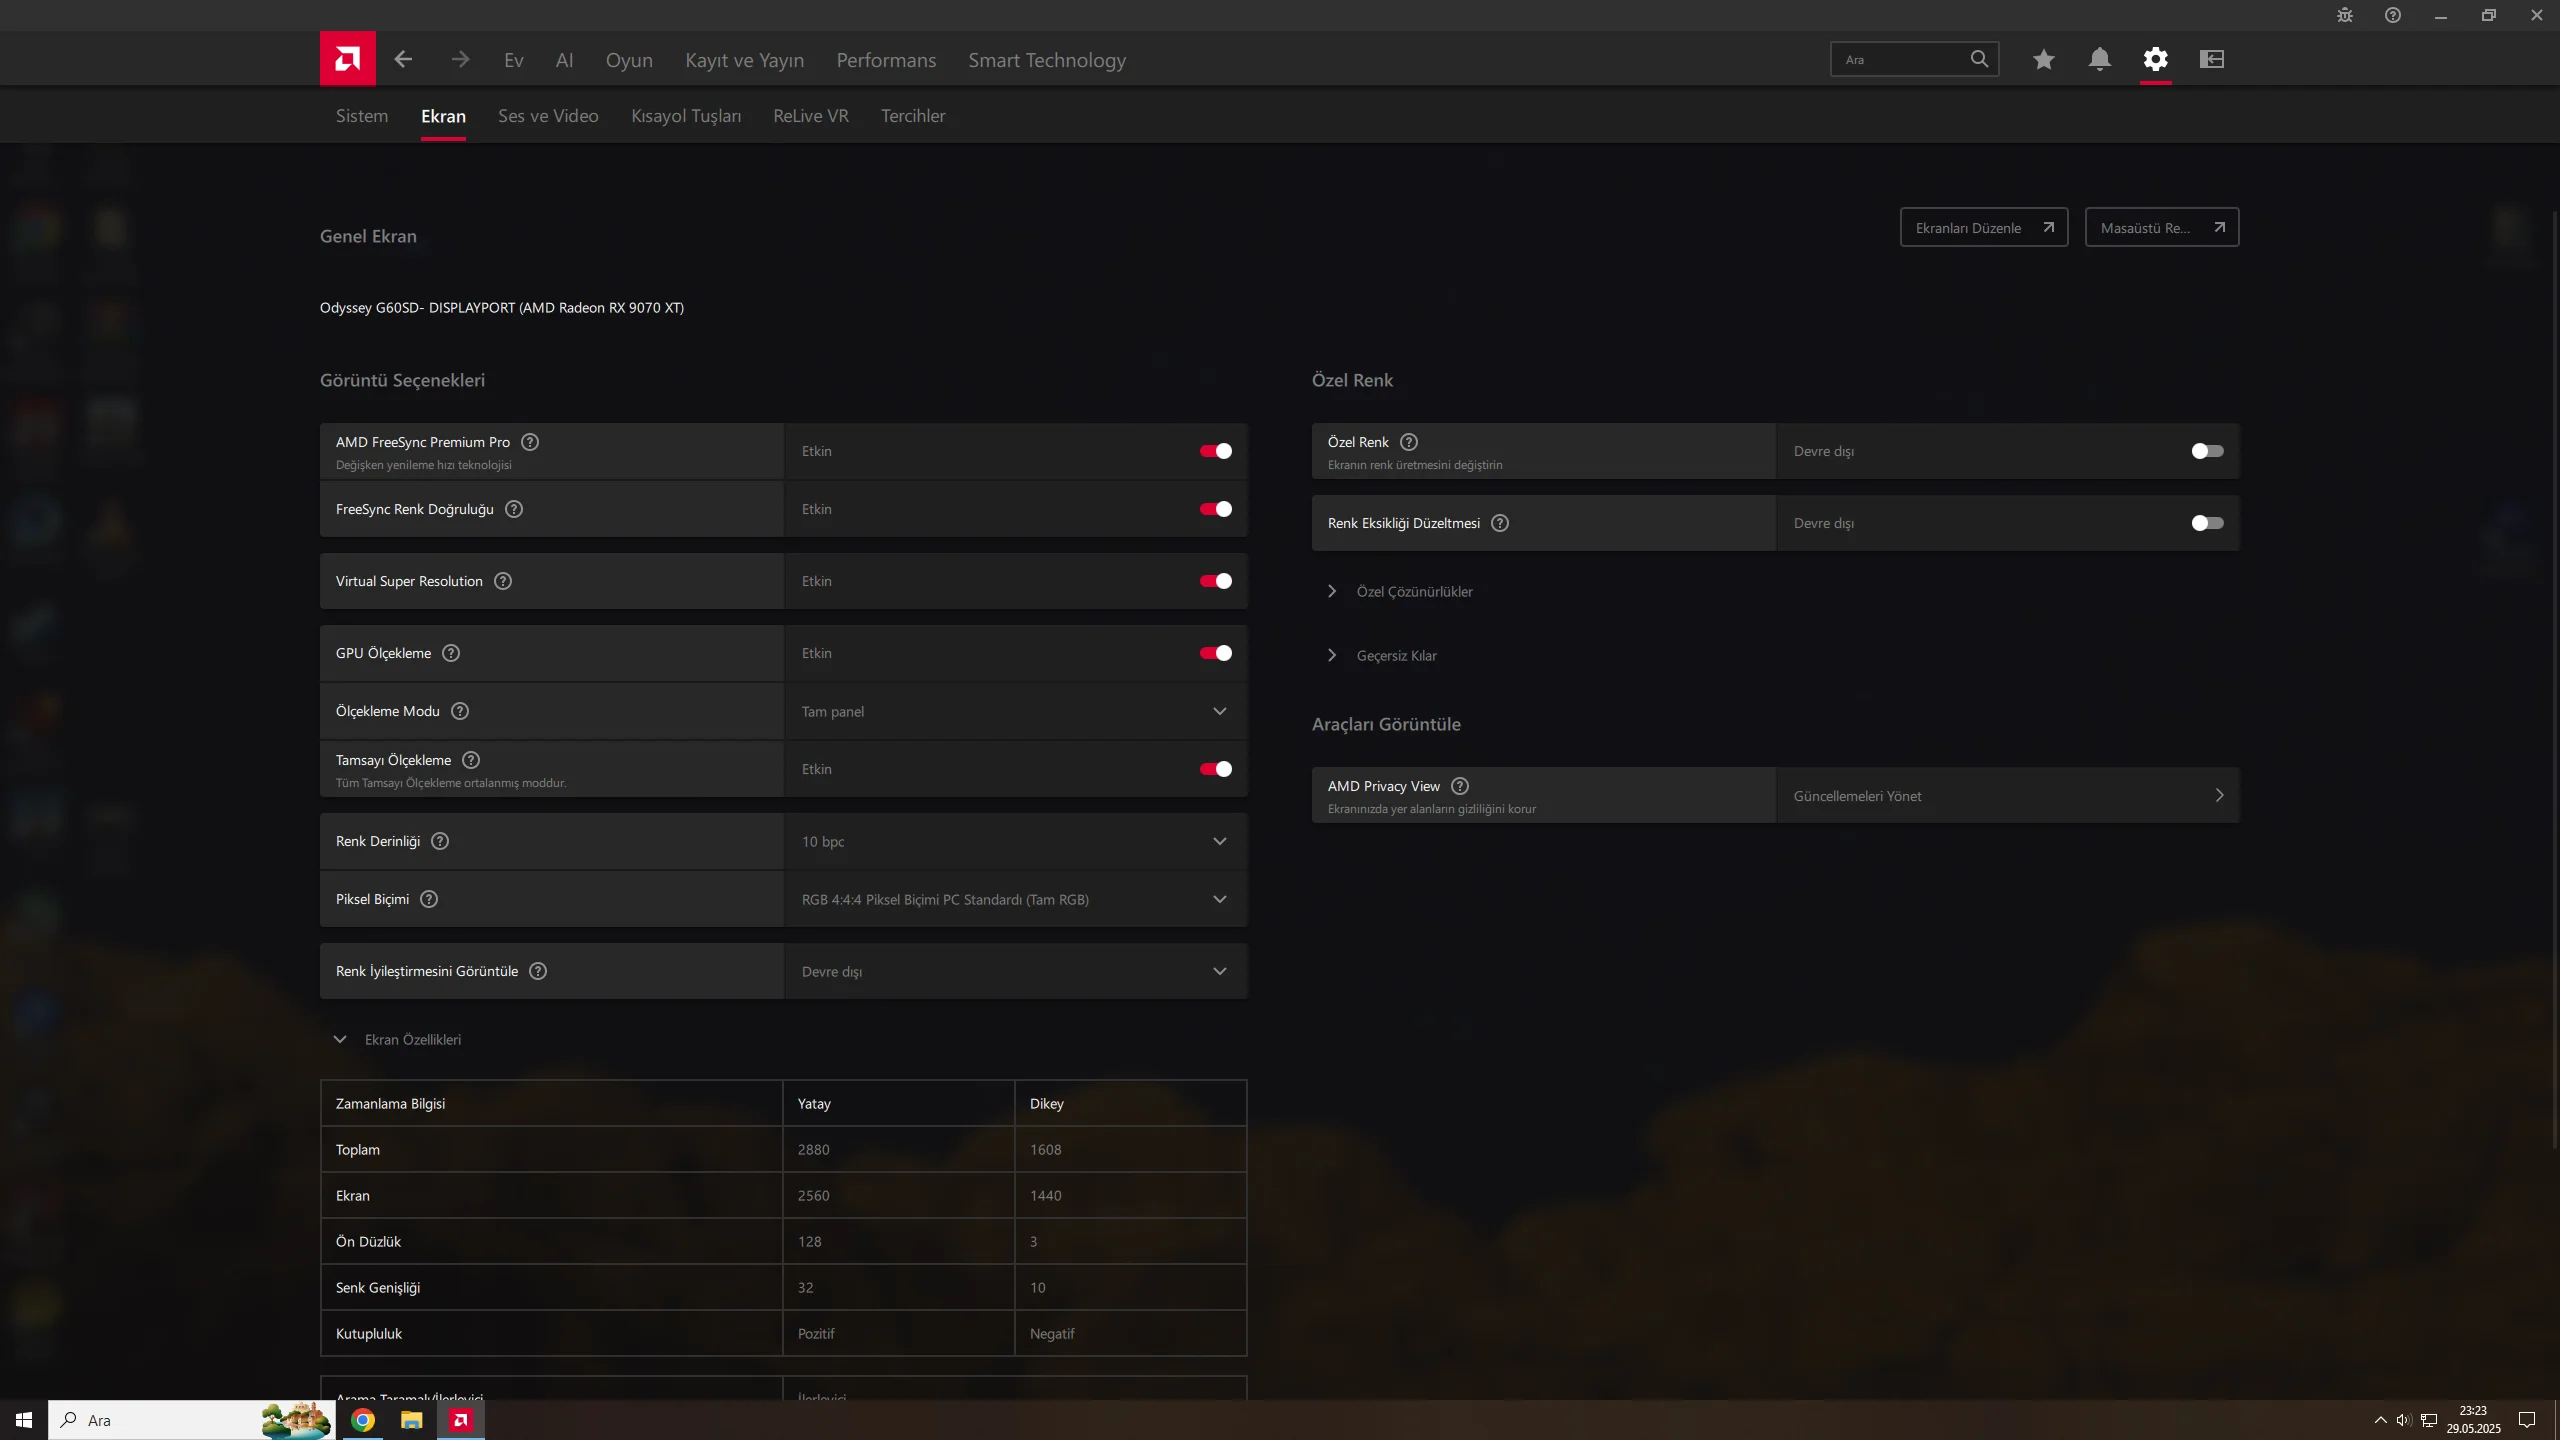Click the AMD logo home icon
The height and width of the screenshot is (1440, 2560).
coord(347,59)
